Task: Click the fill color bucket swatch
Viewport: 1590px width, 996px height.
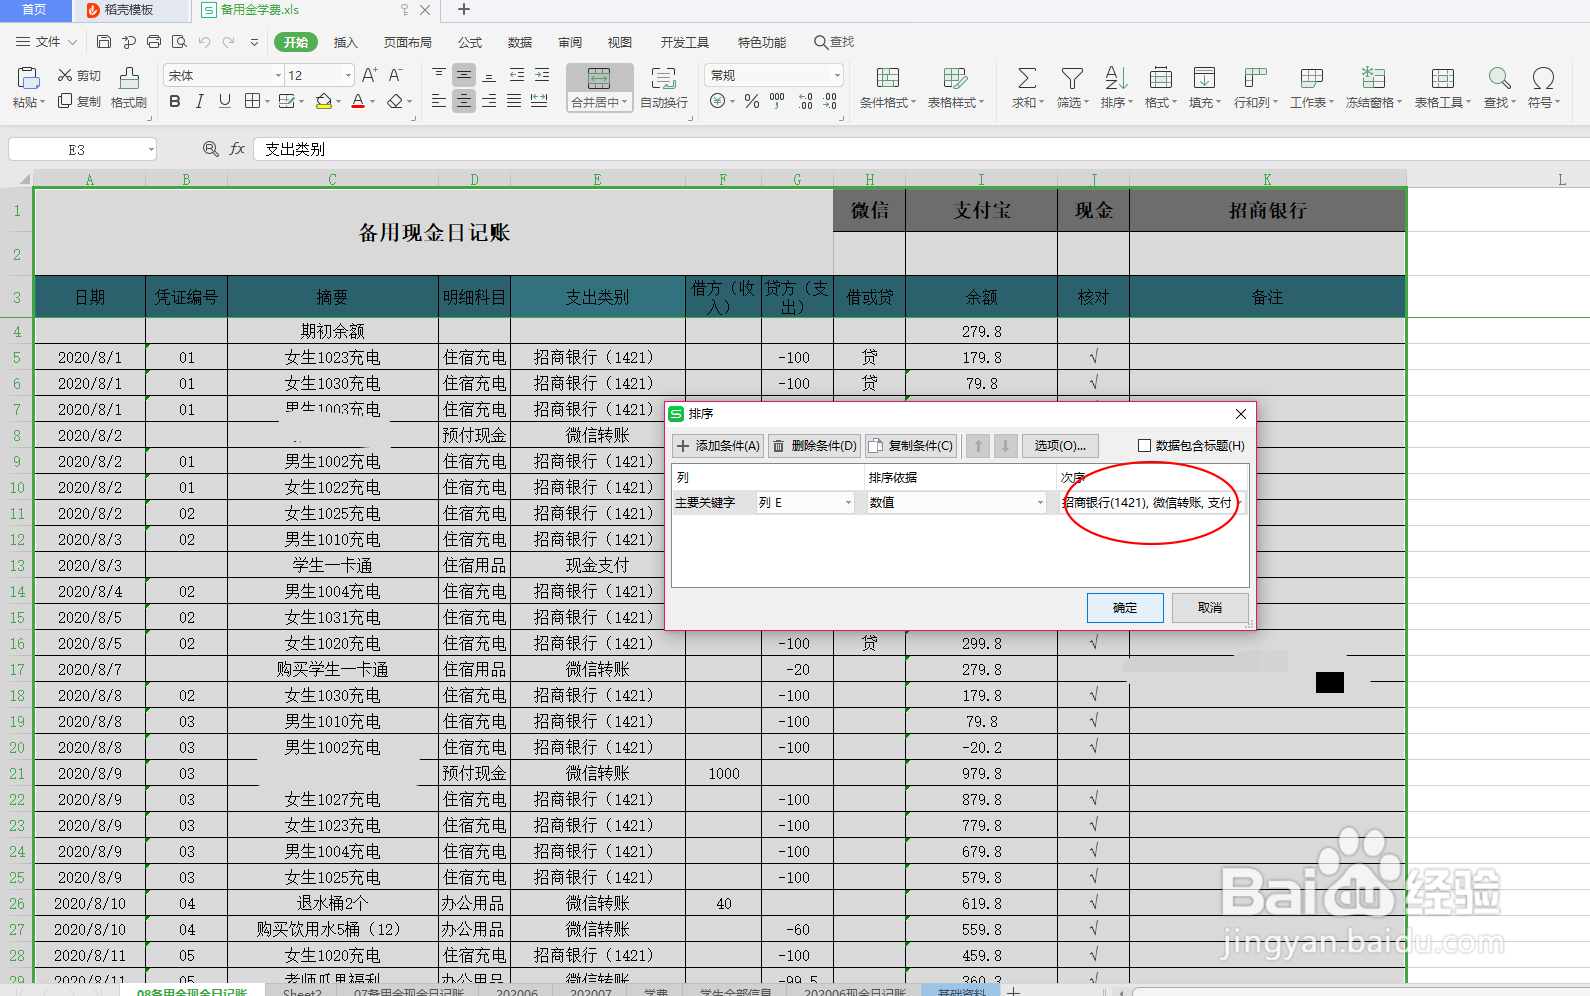Action: [x=323, y=101]
